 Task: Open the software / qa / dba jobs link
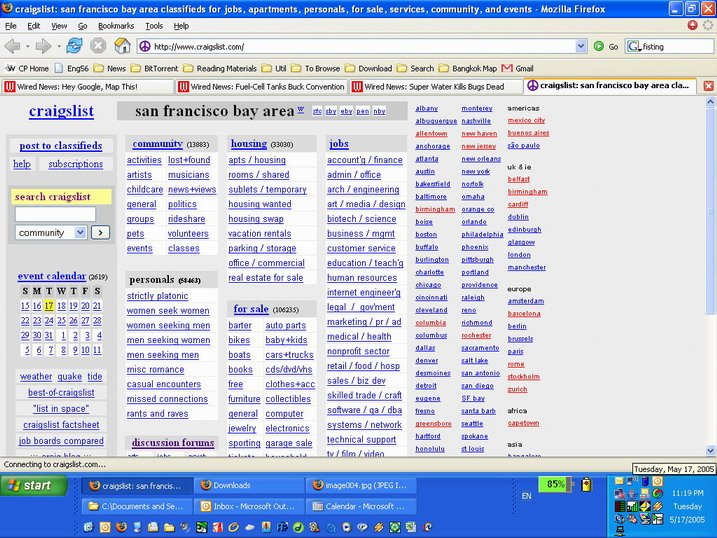pyautogui.click(x=364, y=410)
